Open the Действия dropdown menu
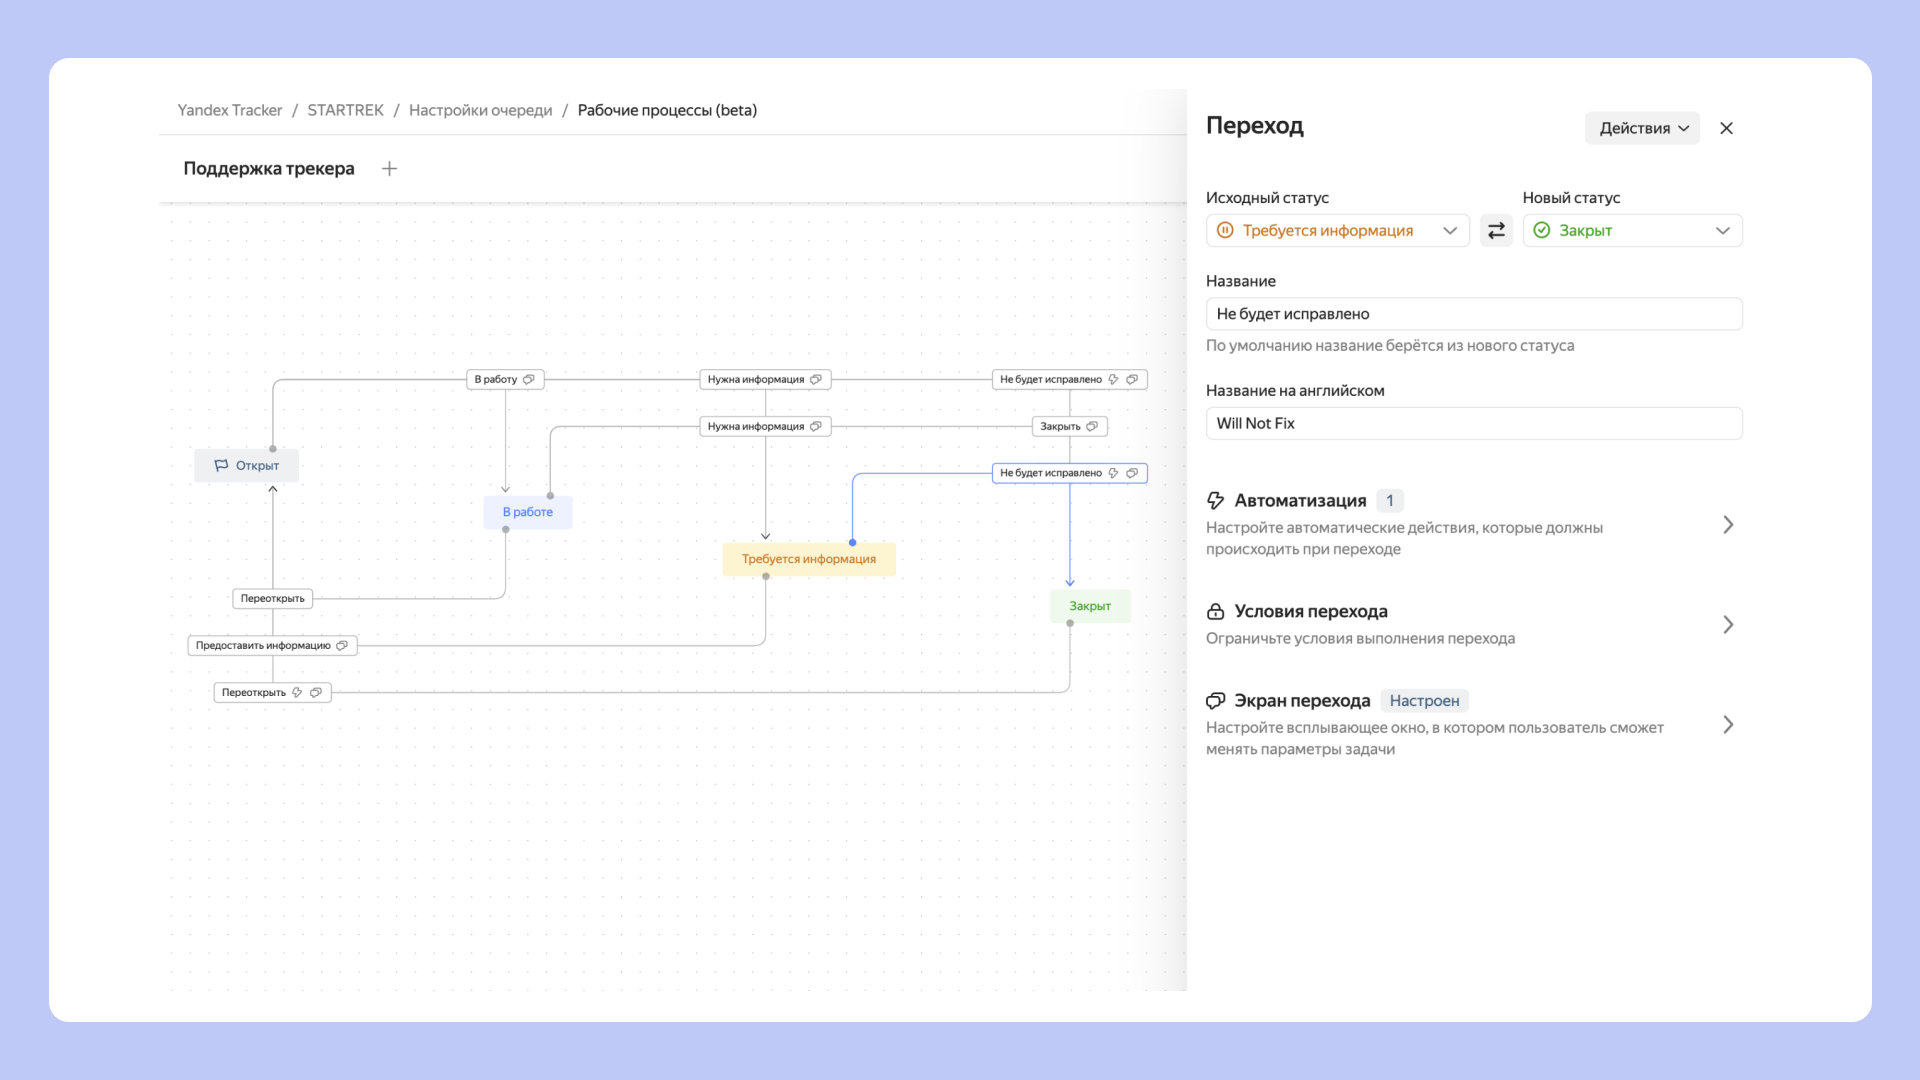 [1641, 128]
